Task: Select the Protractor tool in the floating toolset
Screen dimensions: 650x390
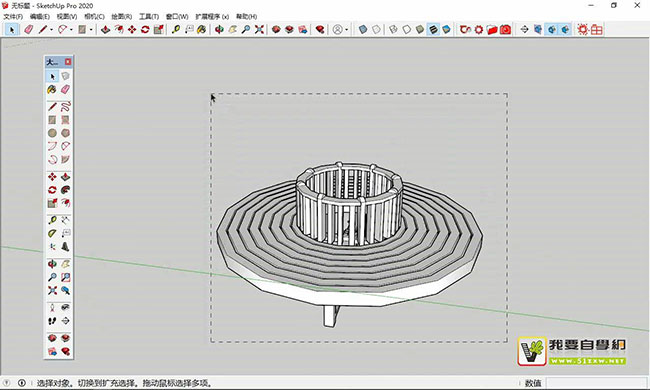Action: tap(52, 233)
